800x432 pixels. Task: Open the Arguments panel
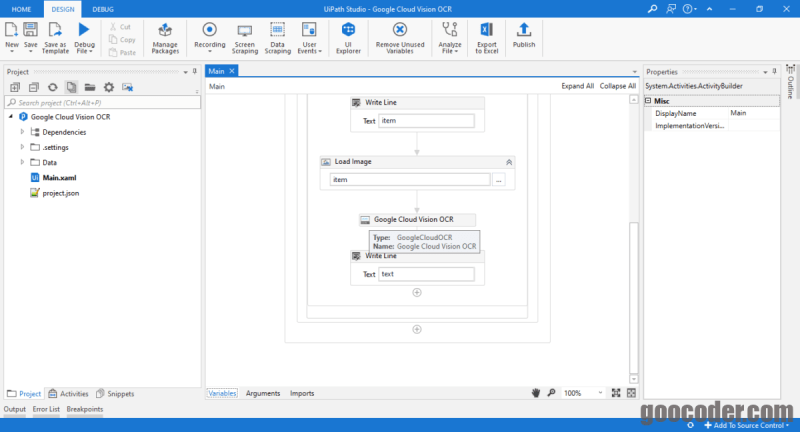point(263,394)
